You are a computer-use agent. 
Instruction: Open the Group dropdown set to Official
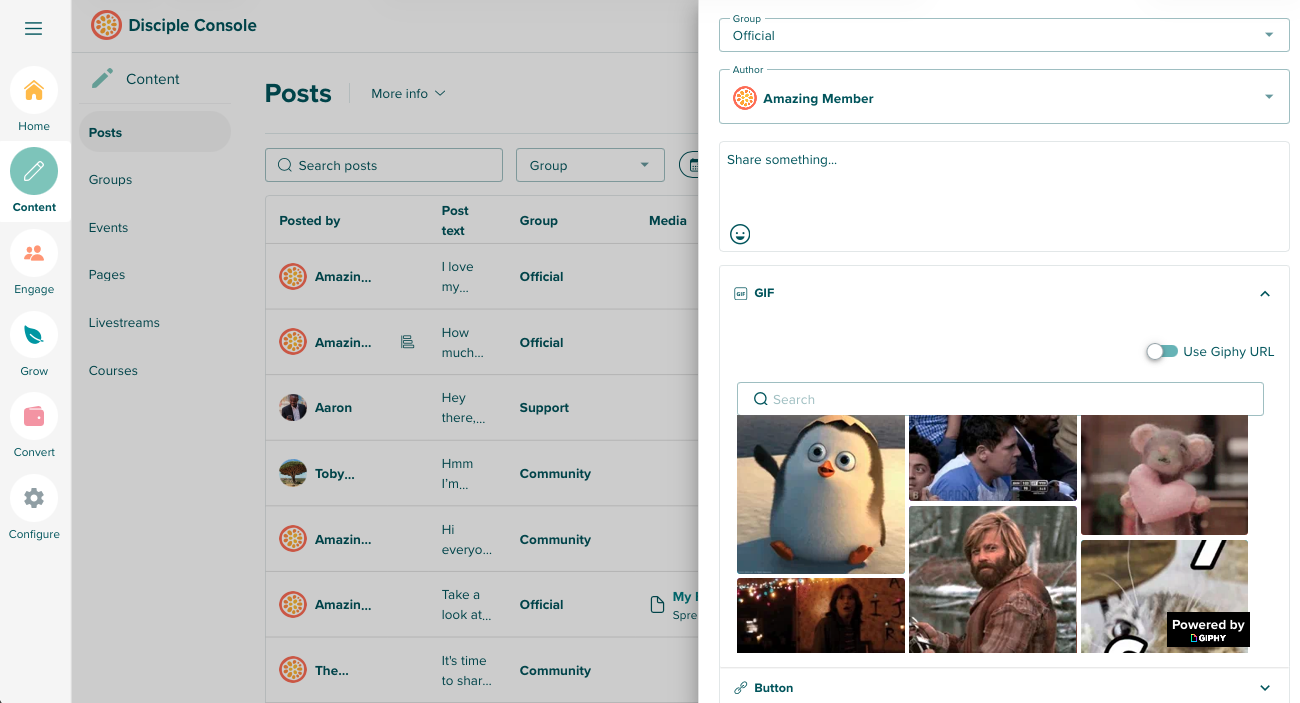[x=1003, y=35]
